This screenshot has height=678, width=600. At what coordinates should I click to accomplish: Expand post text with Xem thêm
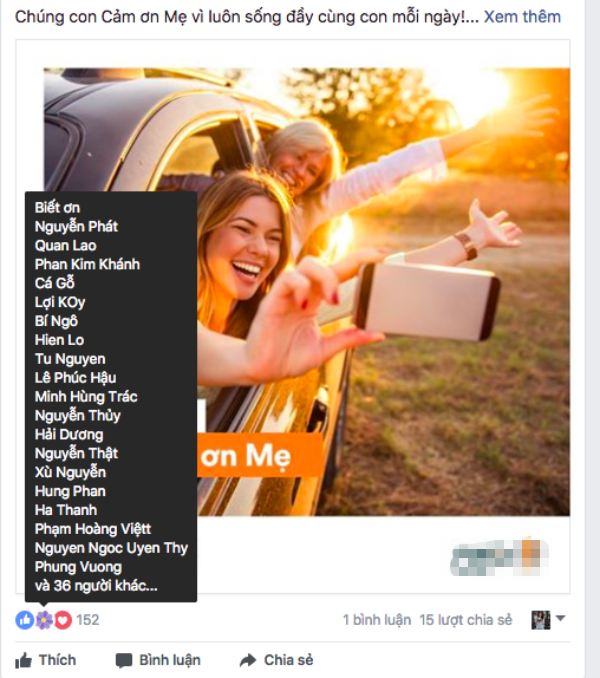coord(522,16)
